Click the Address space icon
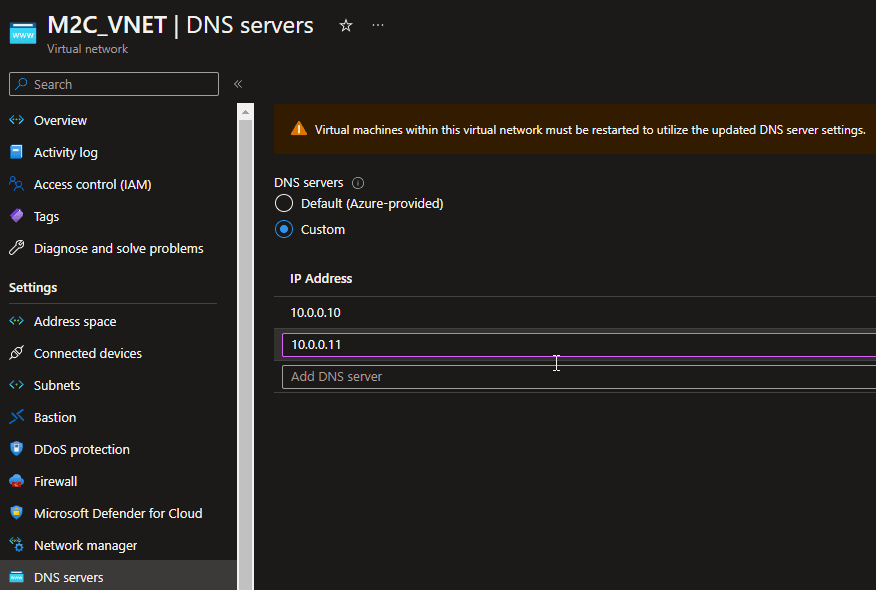Screen dimensions: 876x590 (x=17, y=321)
